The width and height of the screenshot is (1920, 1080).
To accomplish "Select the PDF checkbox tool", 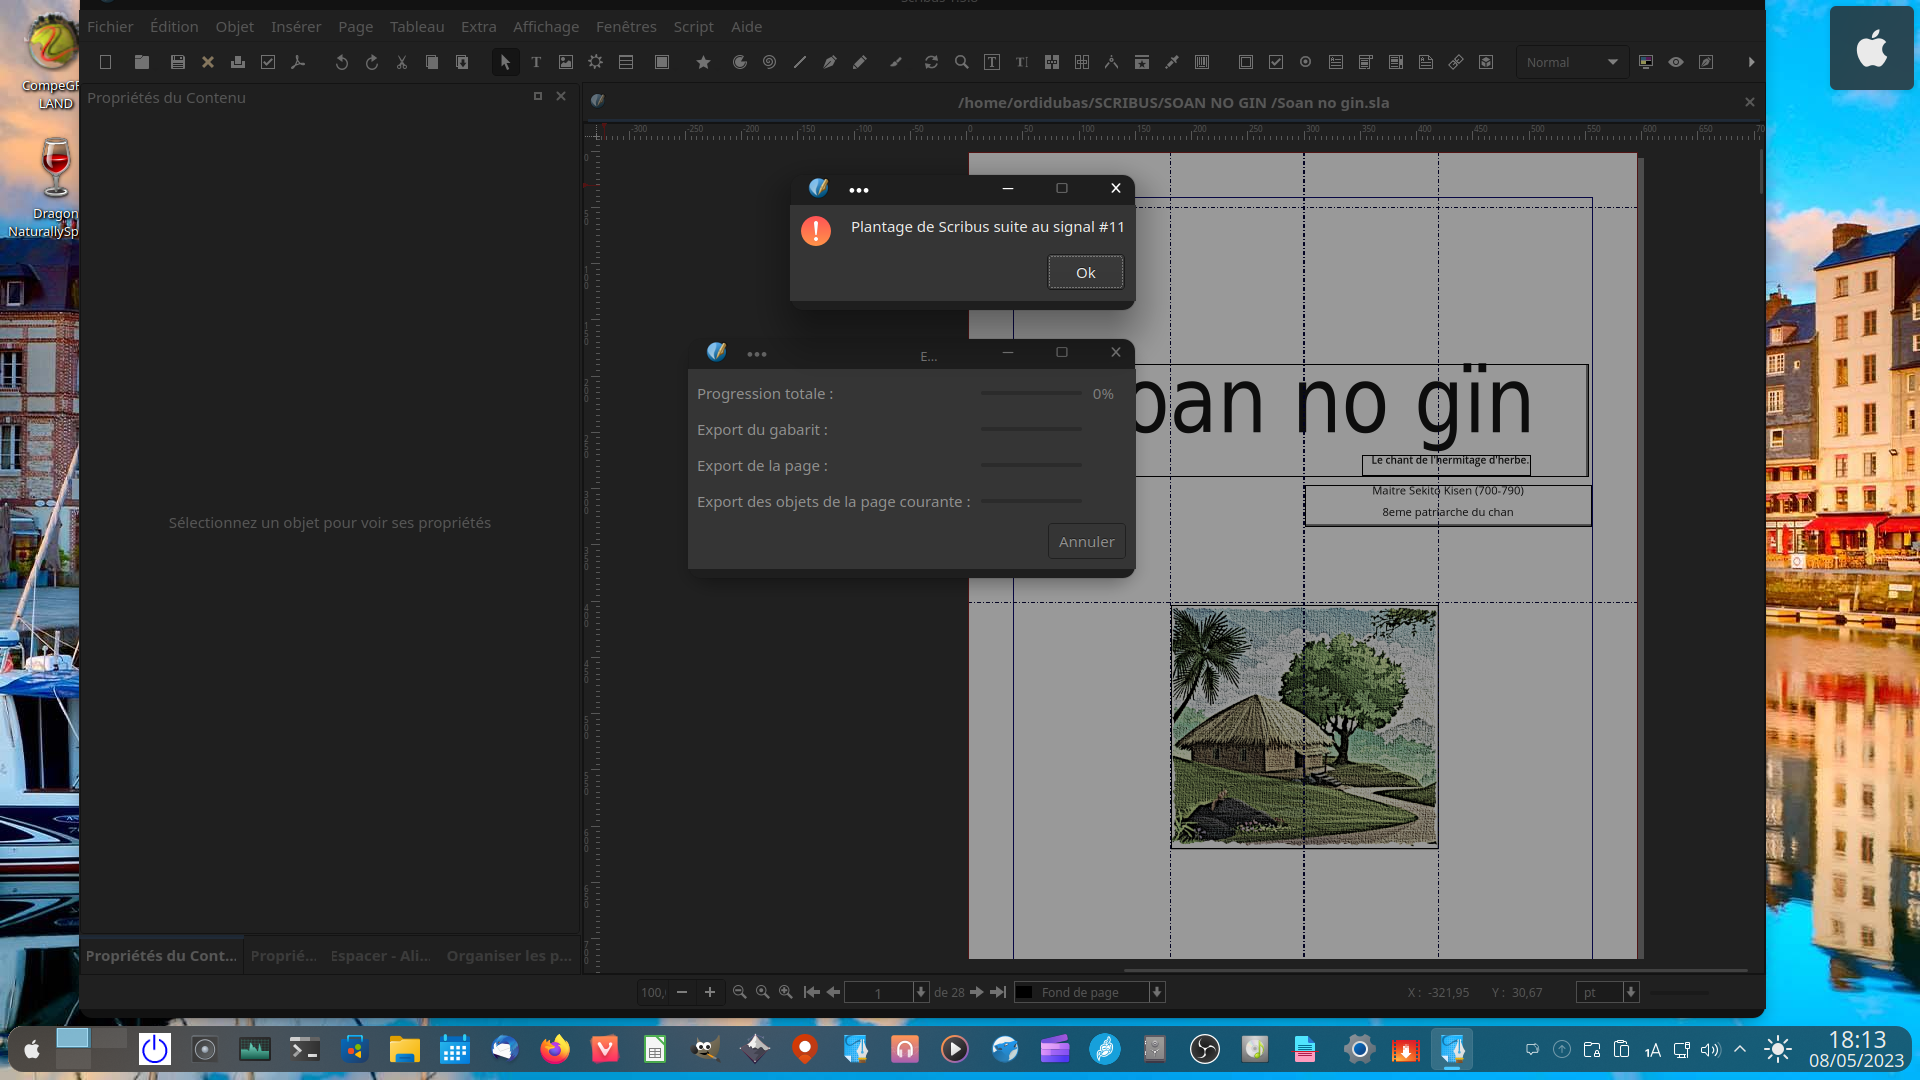I will point(1276,62).
